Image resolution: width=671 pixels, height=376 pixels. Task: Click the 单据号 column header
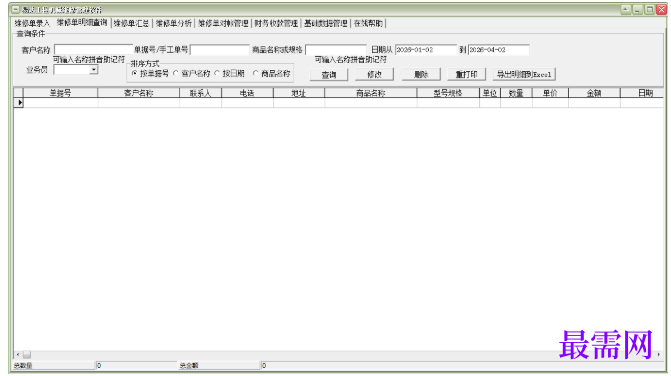[60, 93]
